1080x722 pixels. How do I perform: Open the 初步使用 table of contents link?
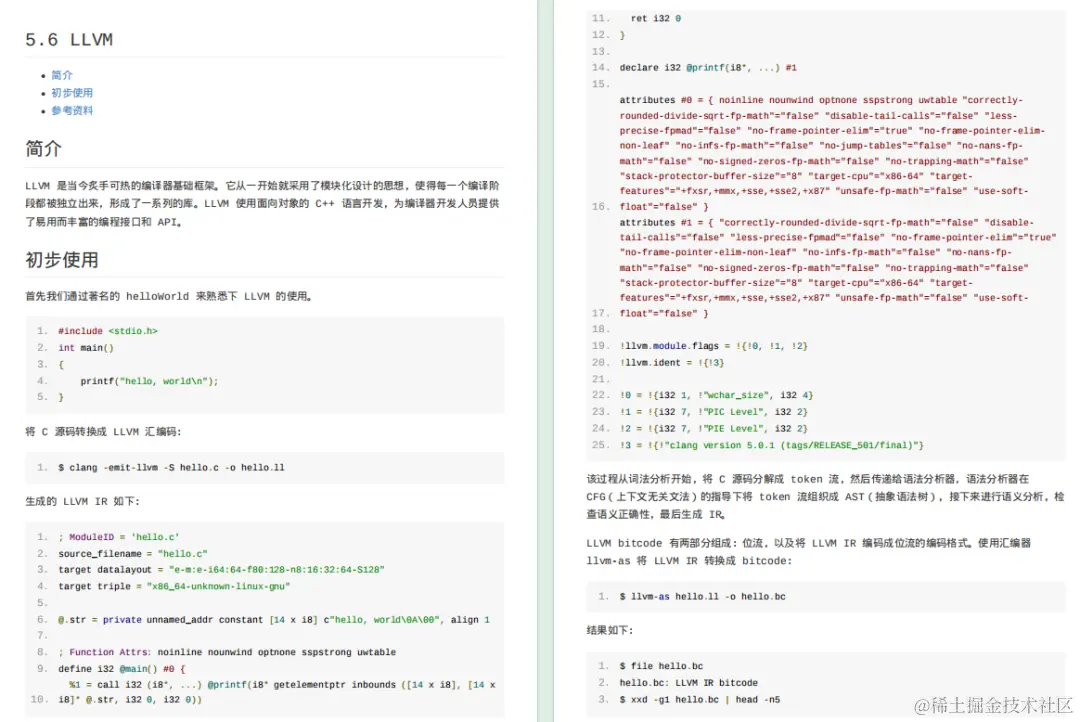(x=72, y=92)
